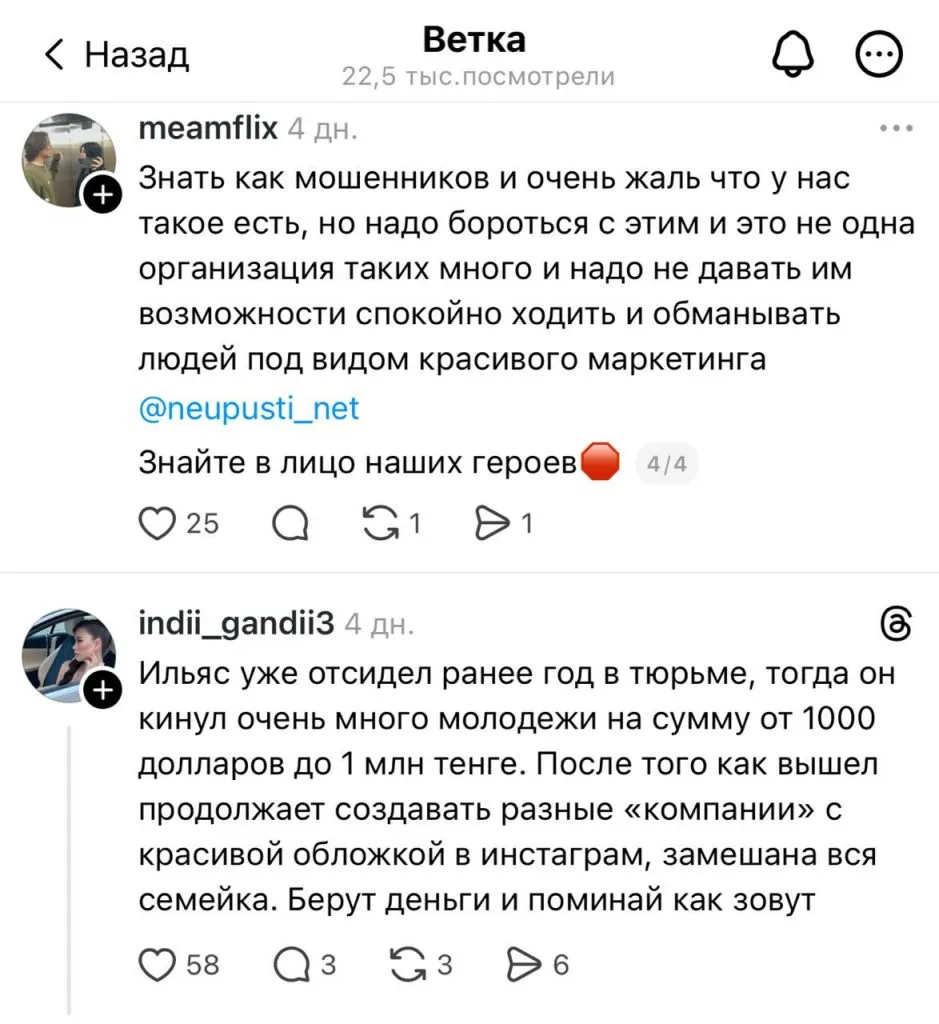Like the meamflix post

point(156,524)
